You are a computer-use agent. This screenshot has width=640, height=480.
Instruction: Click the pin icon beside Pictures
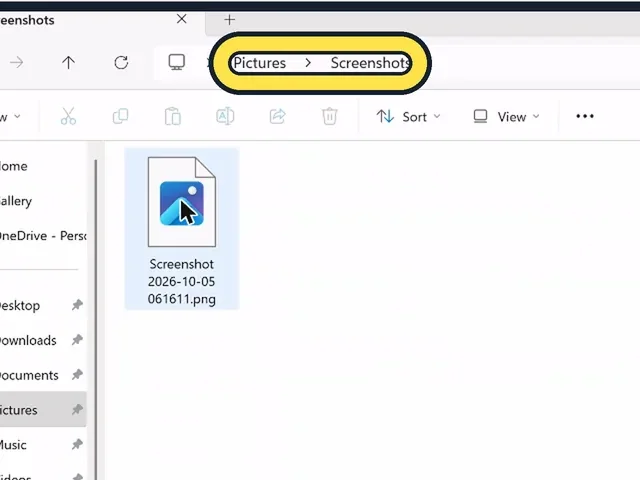point(77,409)
